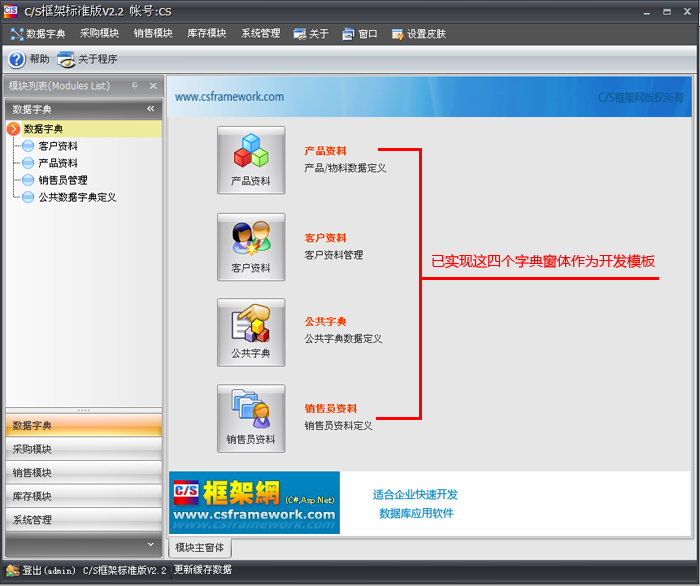The height and width of the screenshot is (586, 700).
Task: Select 销售员管理 in the module tree
Action: [63, 180]
